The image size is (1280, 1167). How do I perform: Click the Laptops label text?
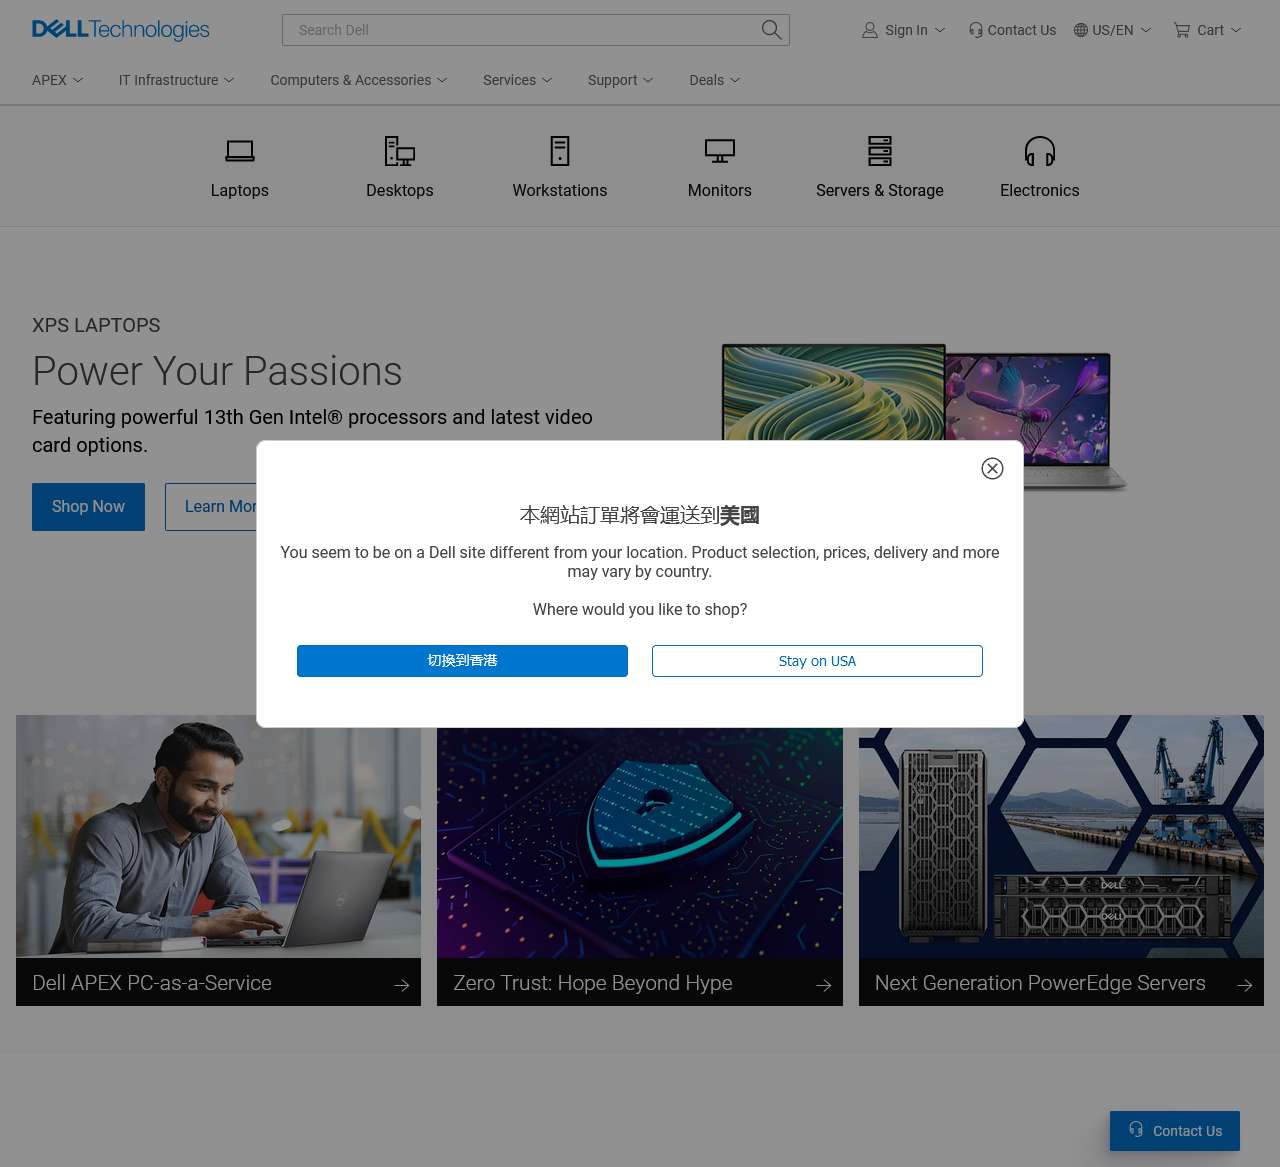[x=240, y=190]
